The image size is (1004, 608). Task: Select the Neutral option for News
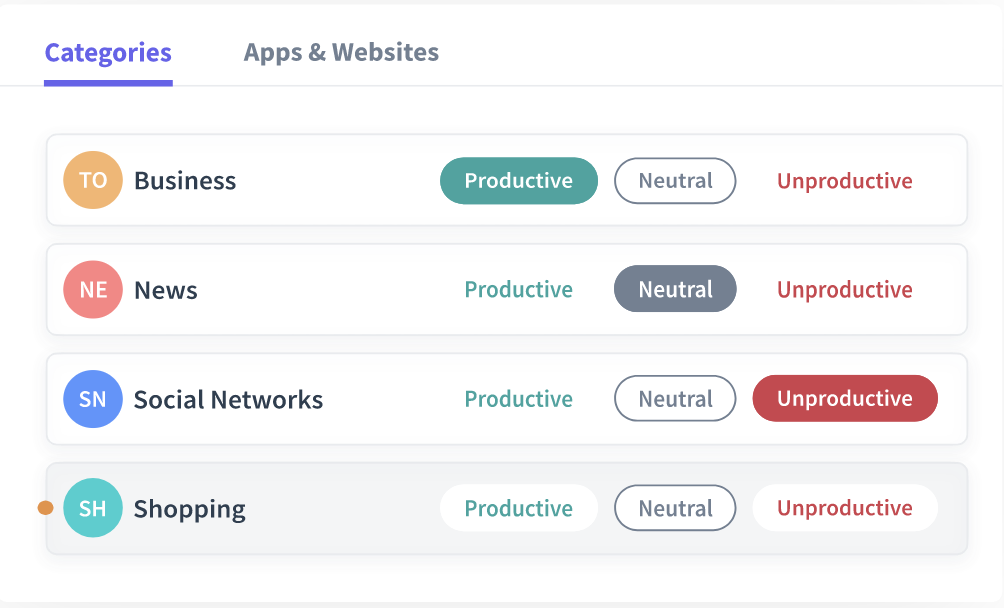tap(675, 290)
